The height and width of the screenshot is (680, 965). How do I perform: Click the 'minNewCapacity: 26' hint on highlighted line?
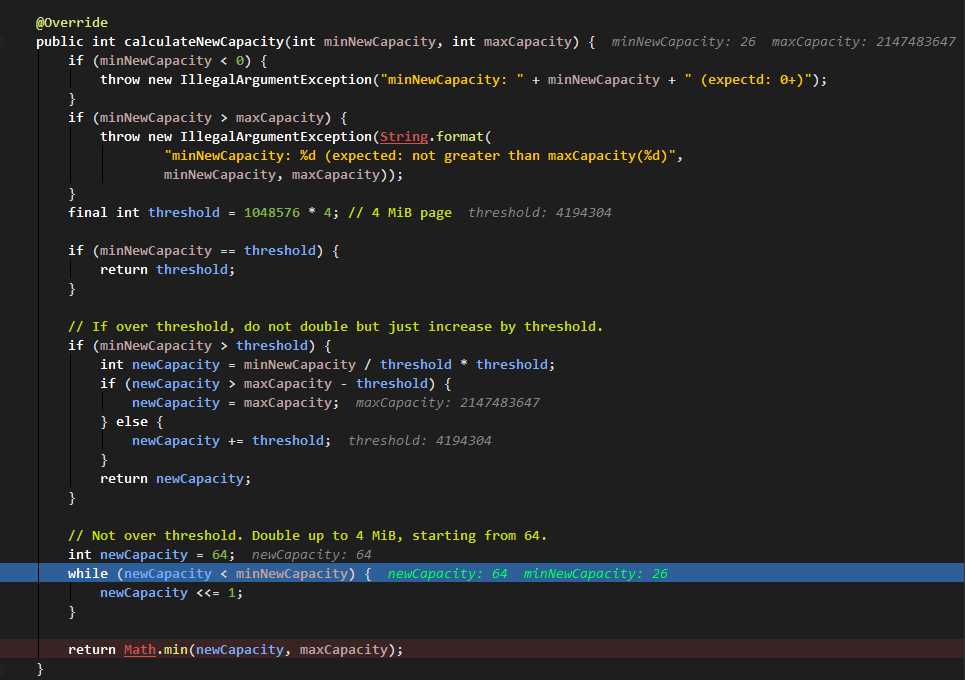click(595, 574)
